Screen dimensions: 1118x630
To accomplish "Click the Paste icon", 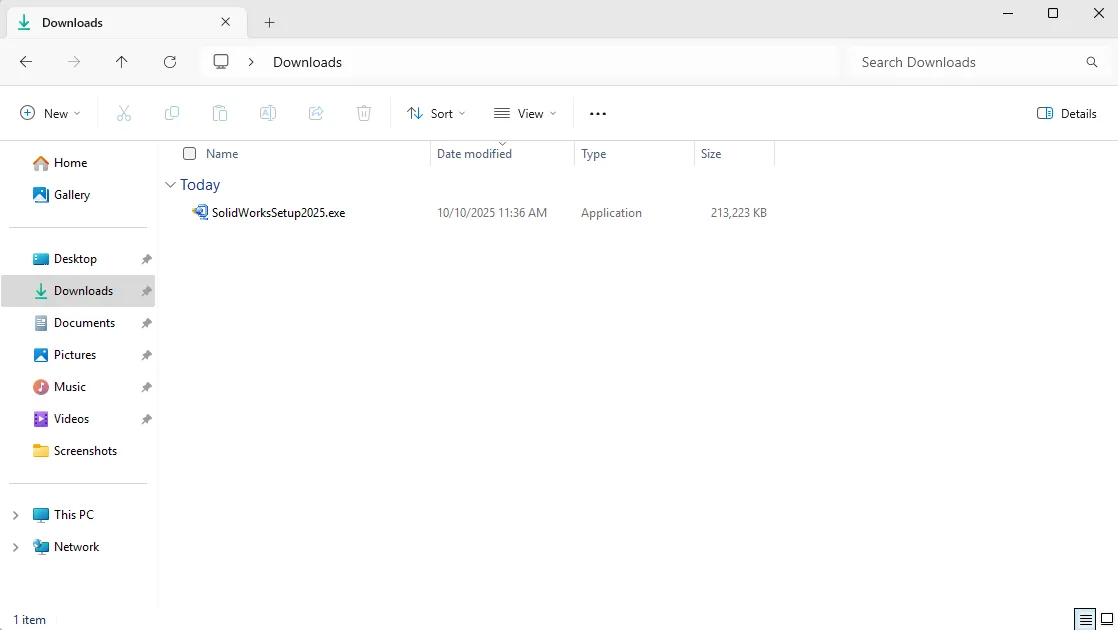I will (x=220, y=113).
